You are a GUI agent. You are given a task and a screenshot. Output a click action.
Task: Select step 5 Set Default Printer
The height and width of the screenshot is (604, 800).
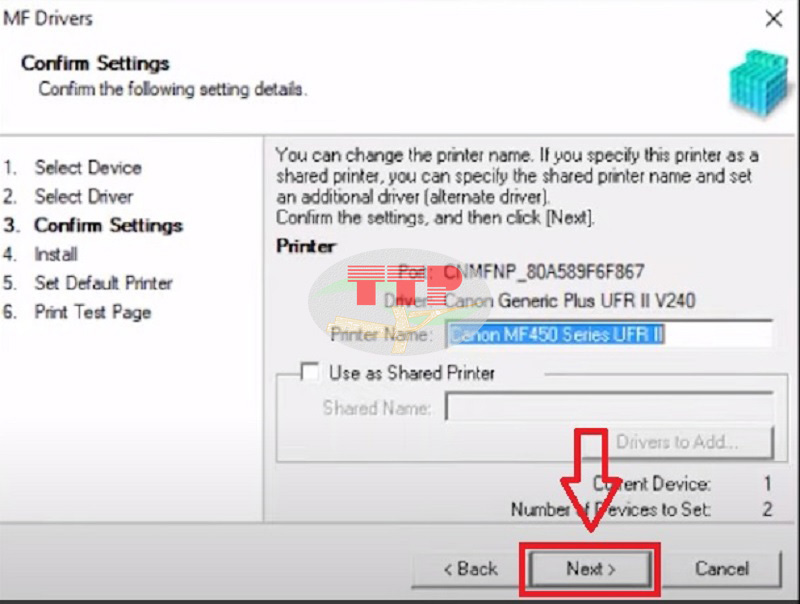(104, 283)
